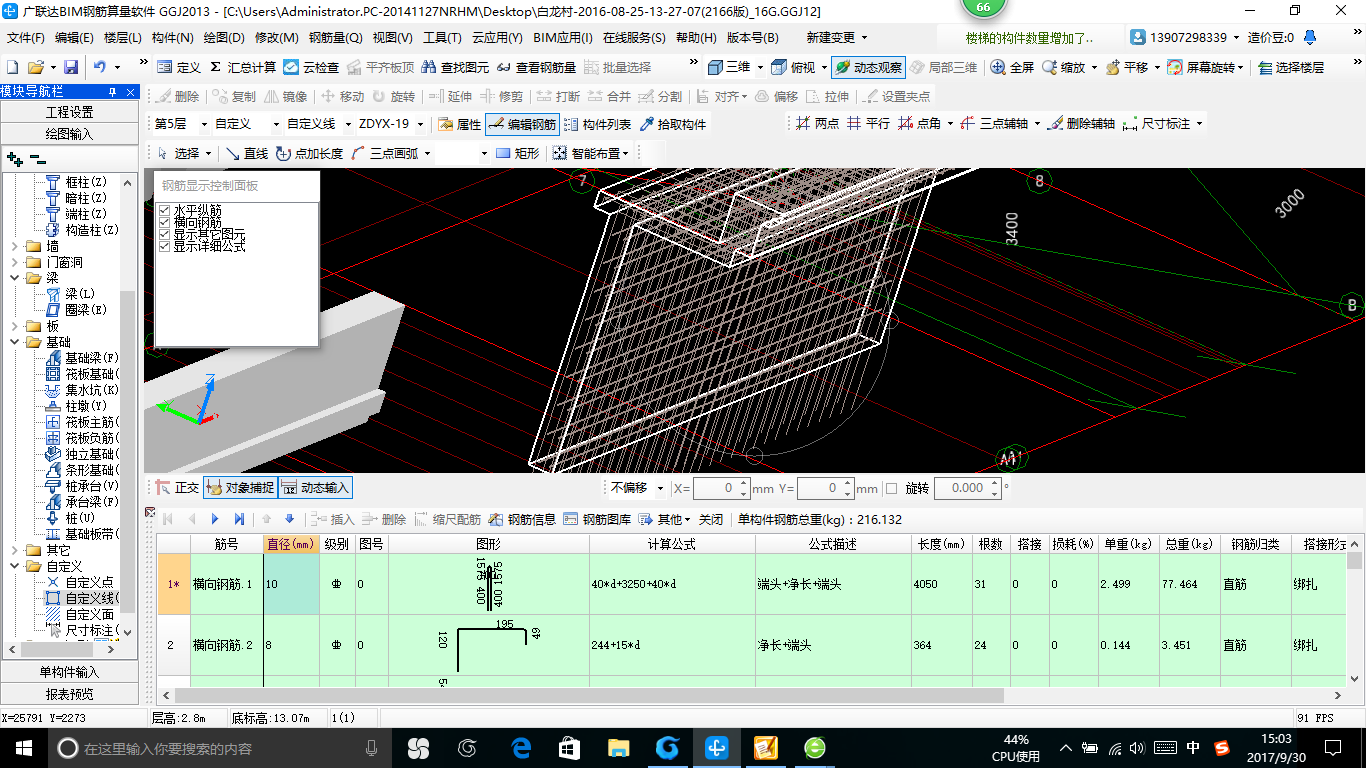Open 汇总计算 sum calculation
1366x768 pixels.
pos(243,68)
